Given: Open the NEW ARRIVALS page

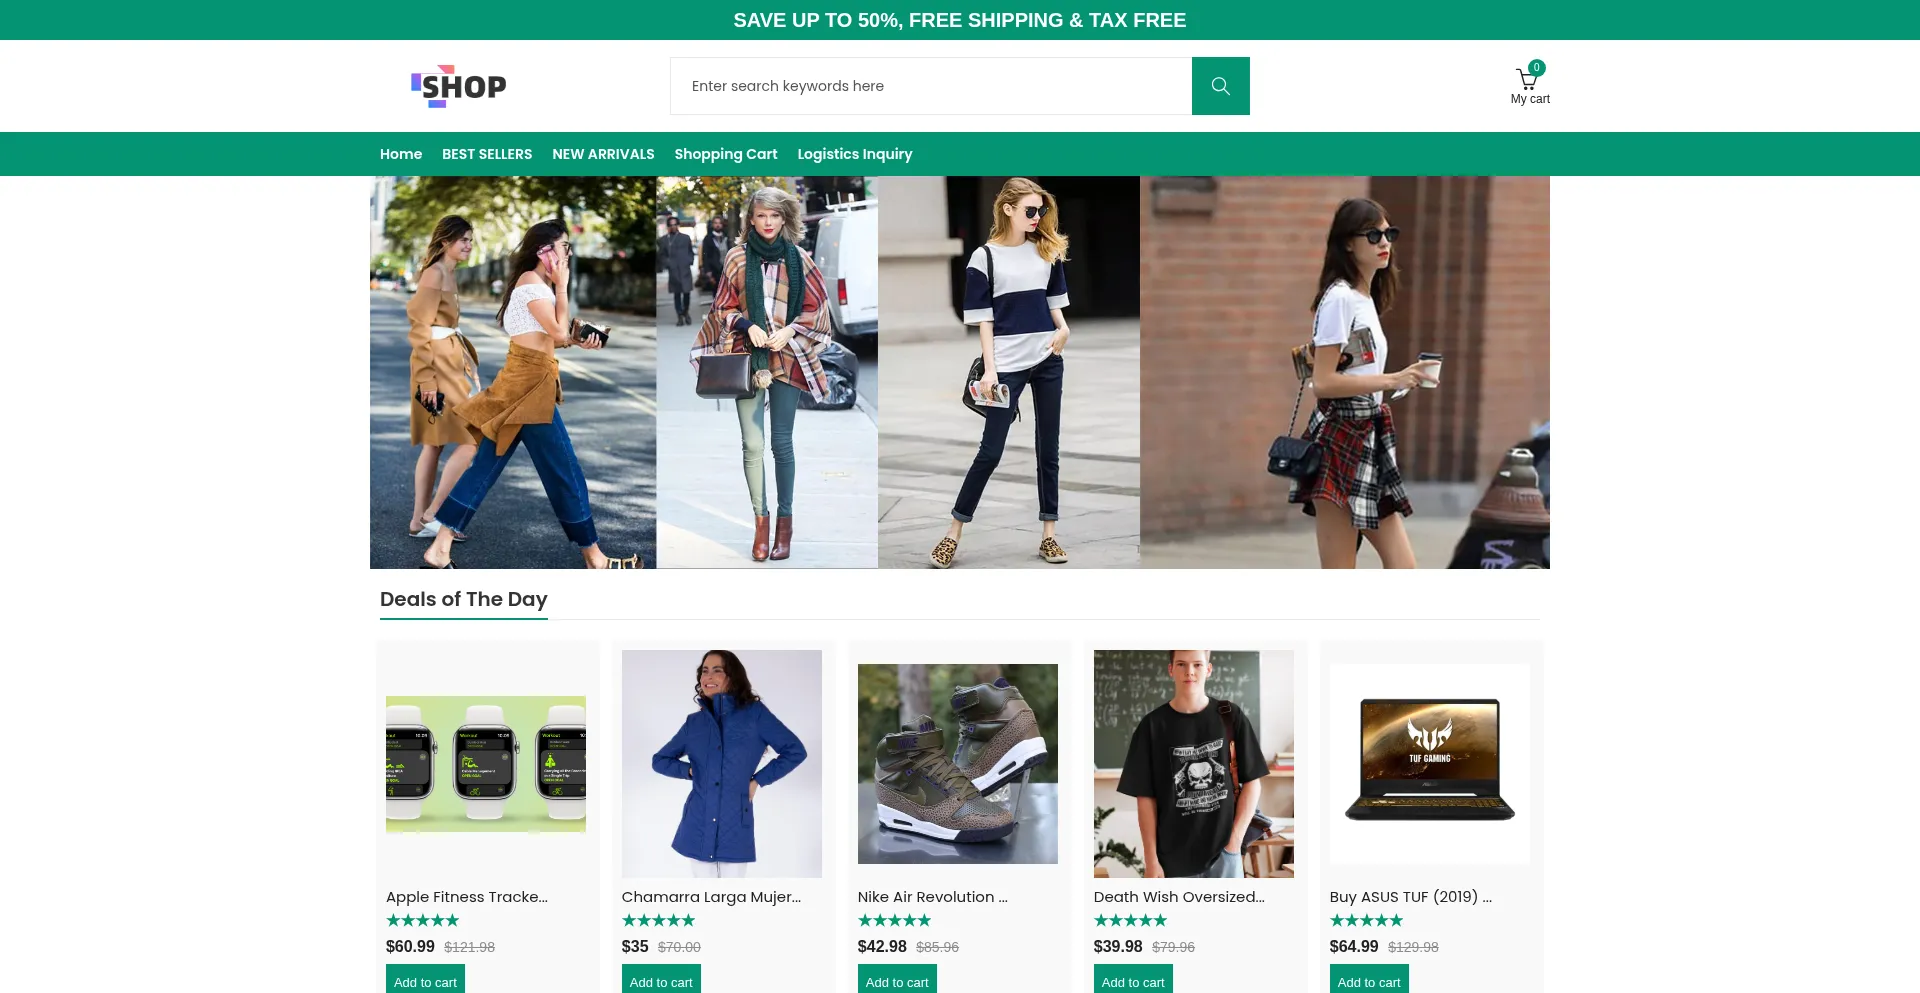Looking at the screenshot, I should 603,154.
